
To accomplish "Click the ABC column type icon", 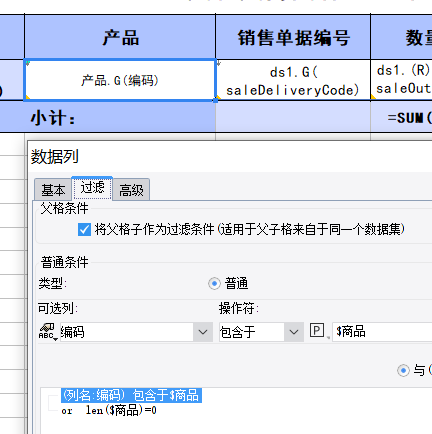I will (47, 332).
